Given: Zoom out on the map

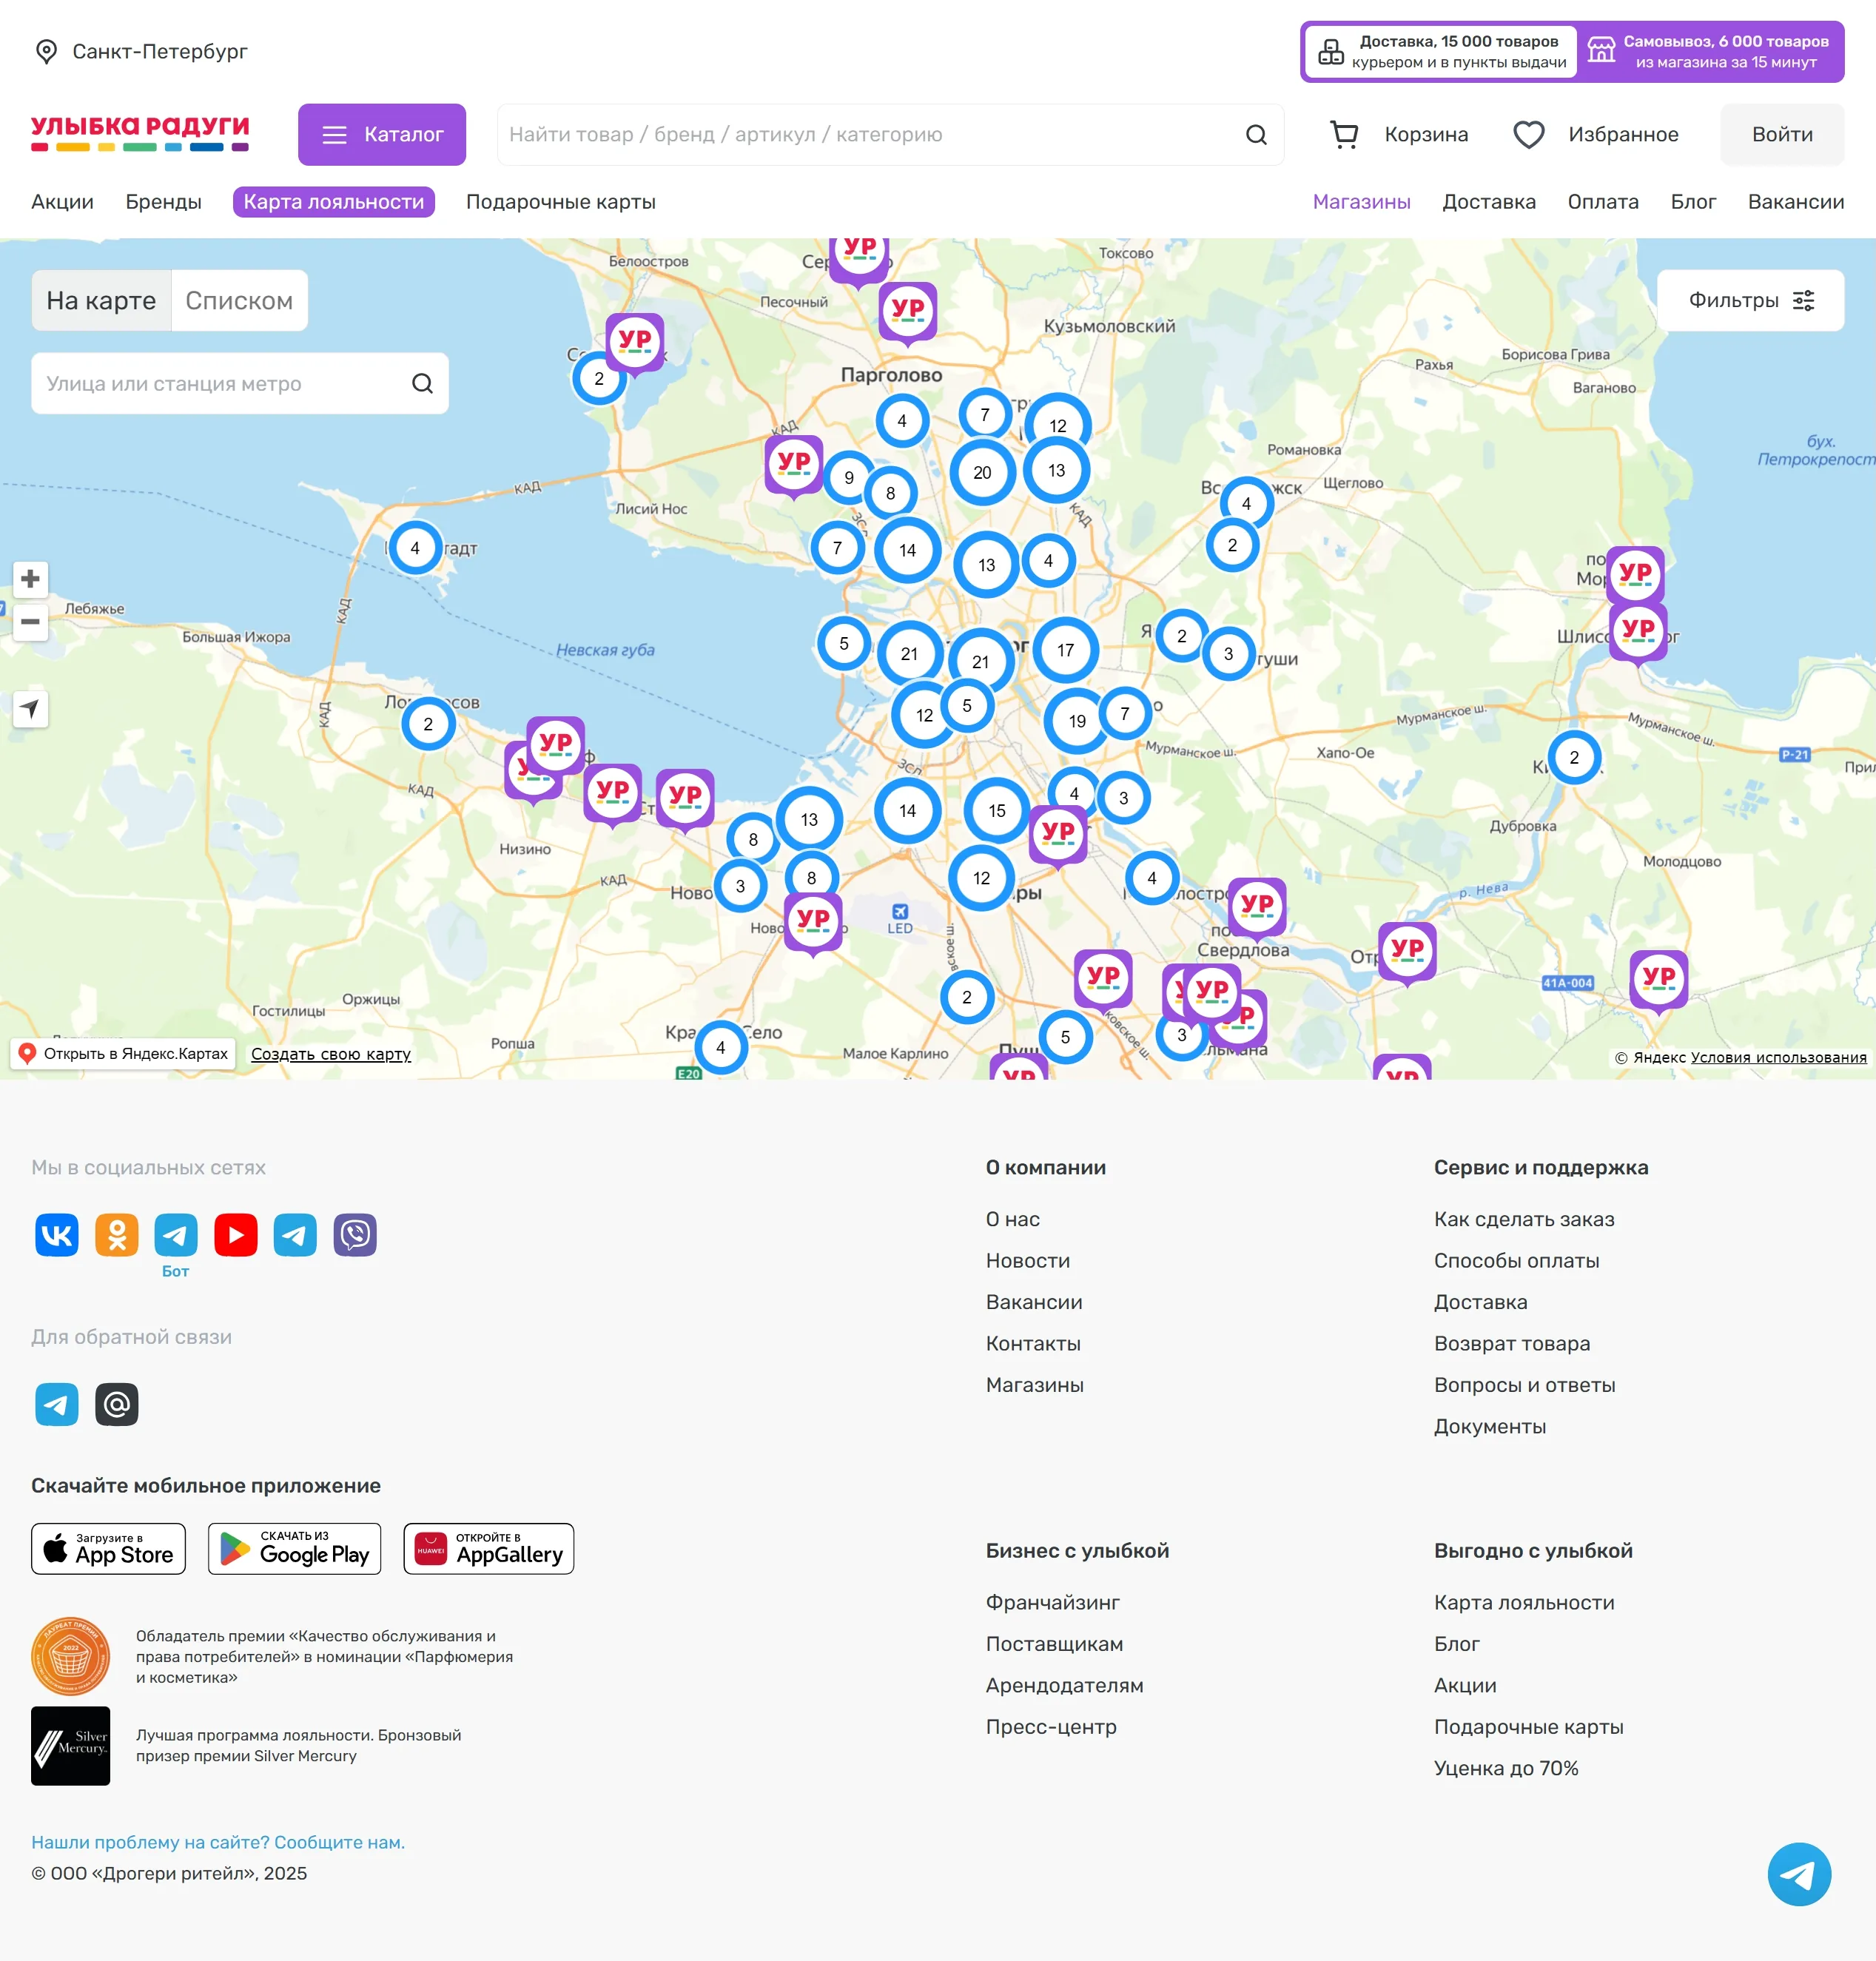Looking at the screenshot, I should point(30,621).
